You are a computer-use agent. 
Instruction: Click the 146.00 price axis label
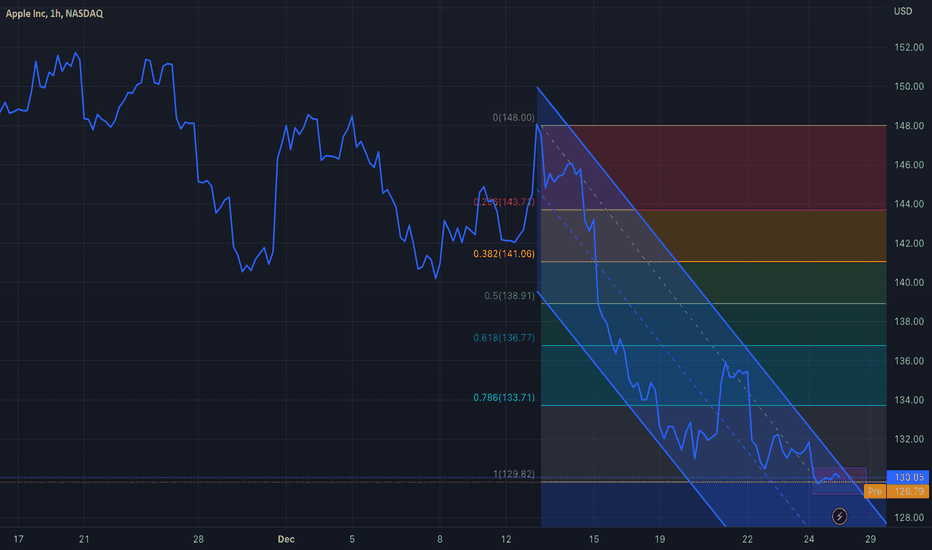pos(909,165)
